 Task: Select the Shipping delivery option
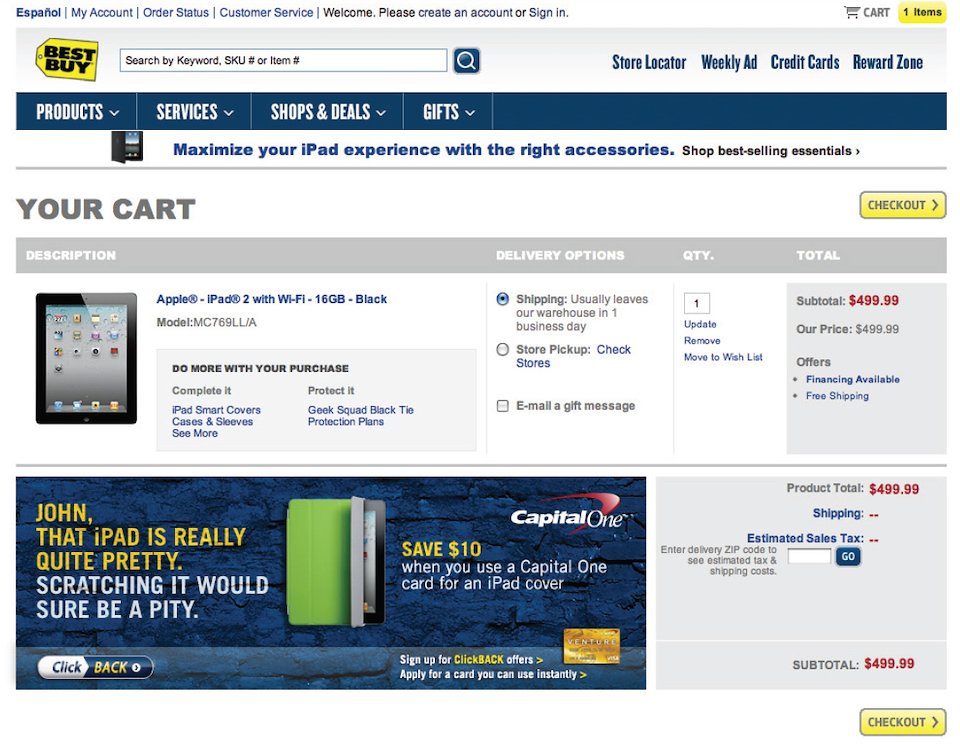503,299
